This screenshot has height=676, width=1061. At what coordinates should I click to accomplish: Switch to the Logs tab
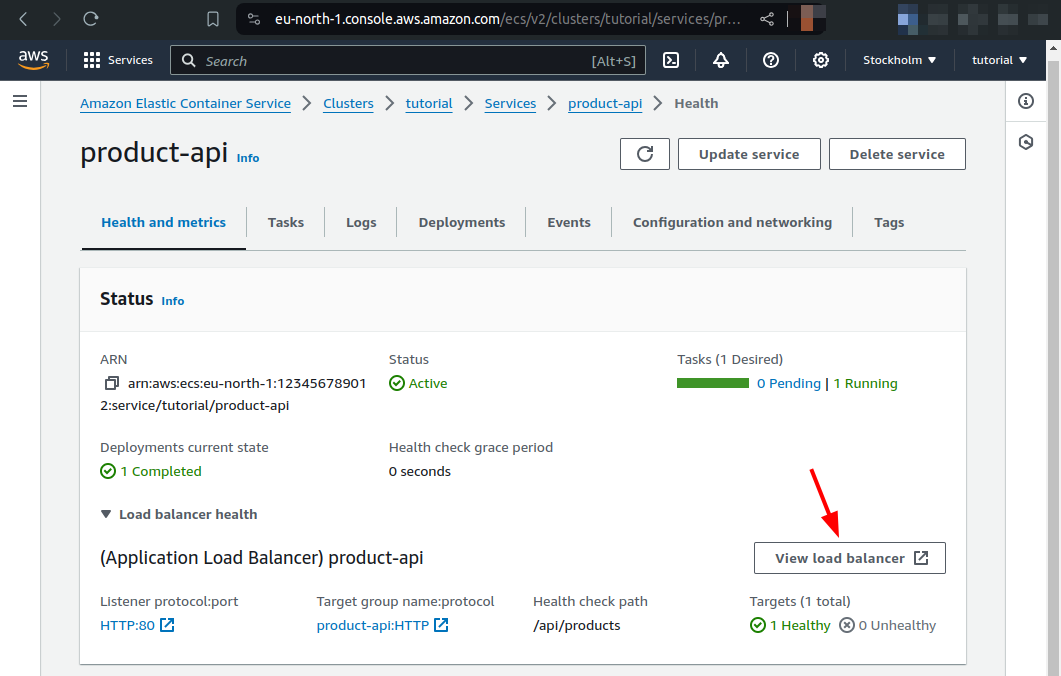tap(361, 223)
